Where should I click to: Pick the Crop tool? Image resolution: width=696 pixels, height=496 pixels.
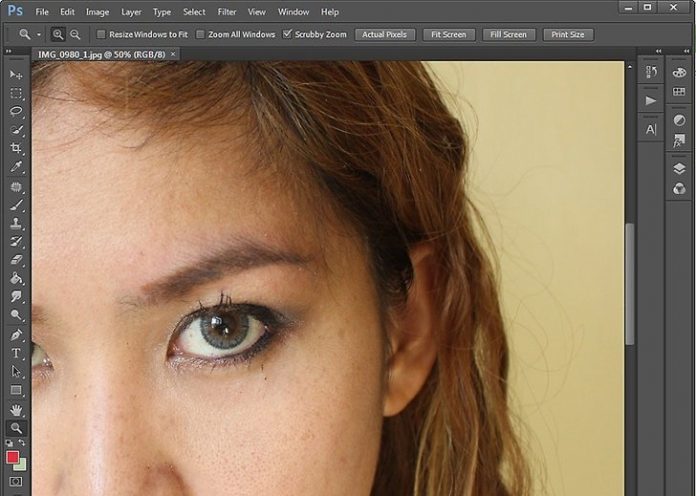[16, 148]
